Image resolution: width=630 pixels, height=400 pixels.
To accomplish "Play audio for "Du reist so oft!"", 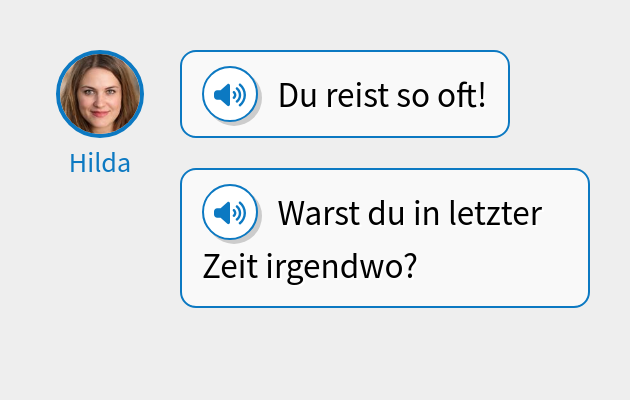I will [x=230, y=94].
